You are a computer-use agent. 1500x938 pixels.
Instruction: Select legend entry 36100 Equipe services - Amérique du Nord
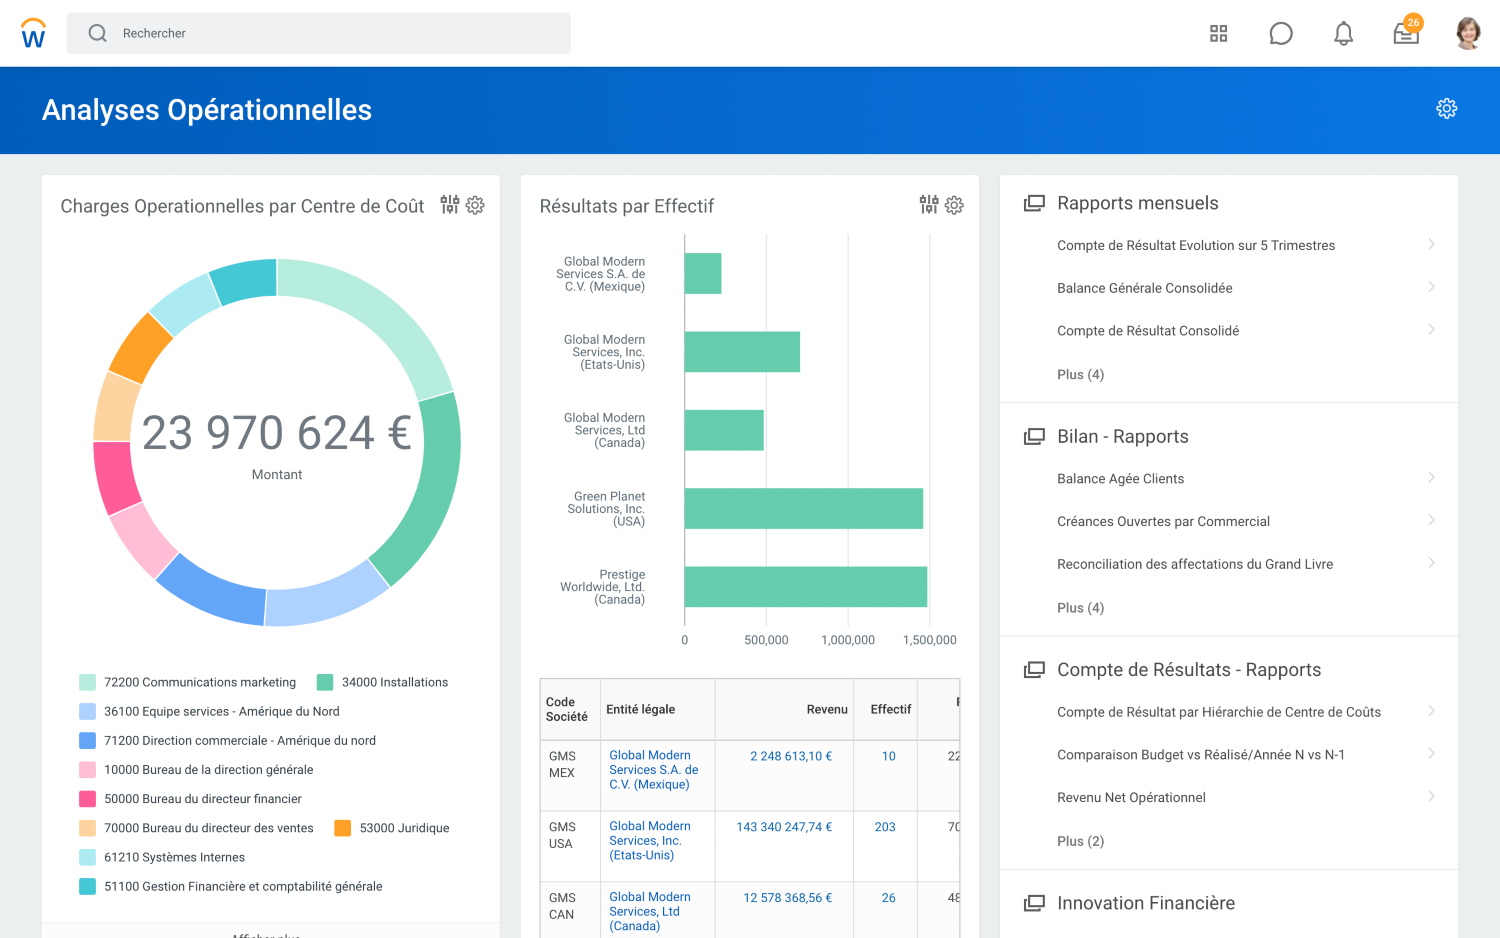click(209, 712)
